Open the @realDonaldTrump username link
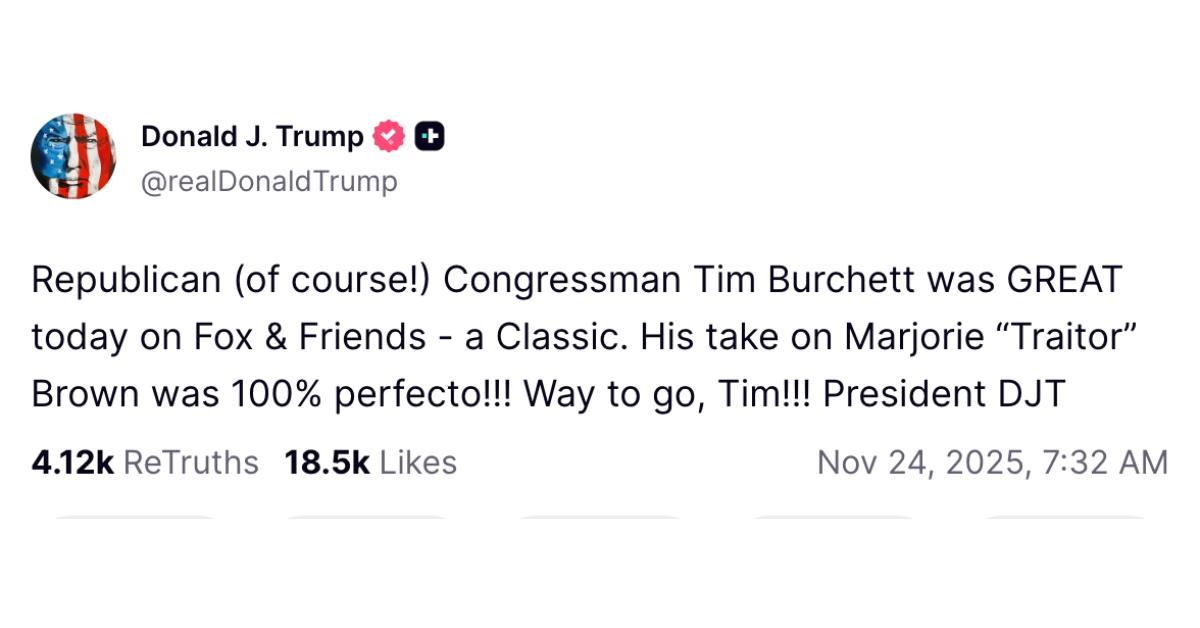This screenshot has width=1200, height=628. (270, 181)
